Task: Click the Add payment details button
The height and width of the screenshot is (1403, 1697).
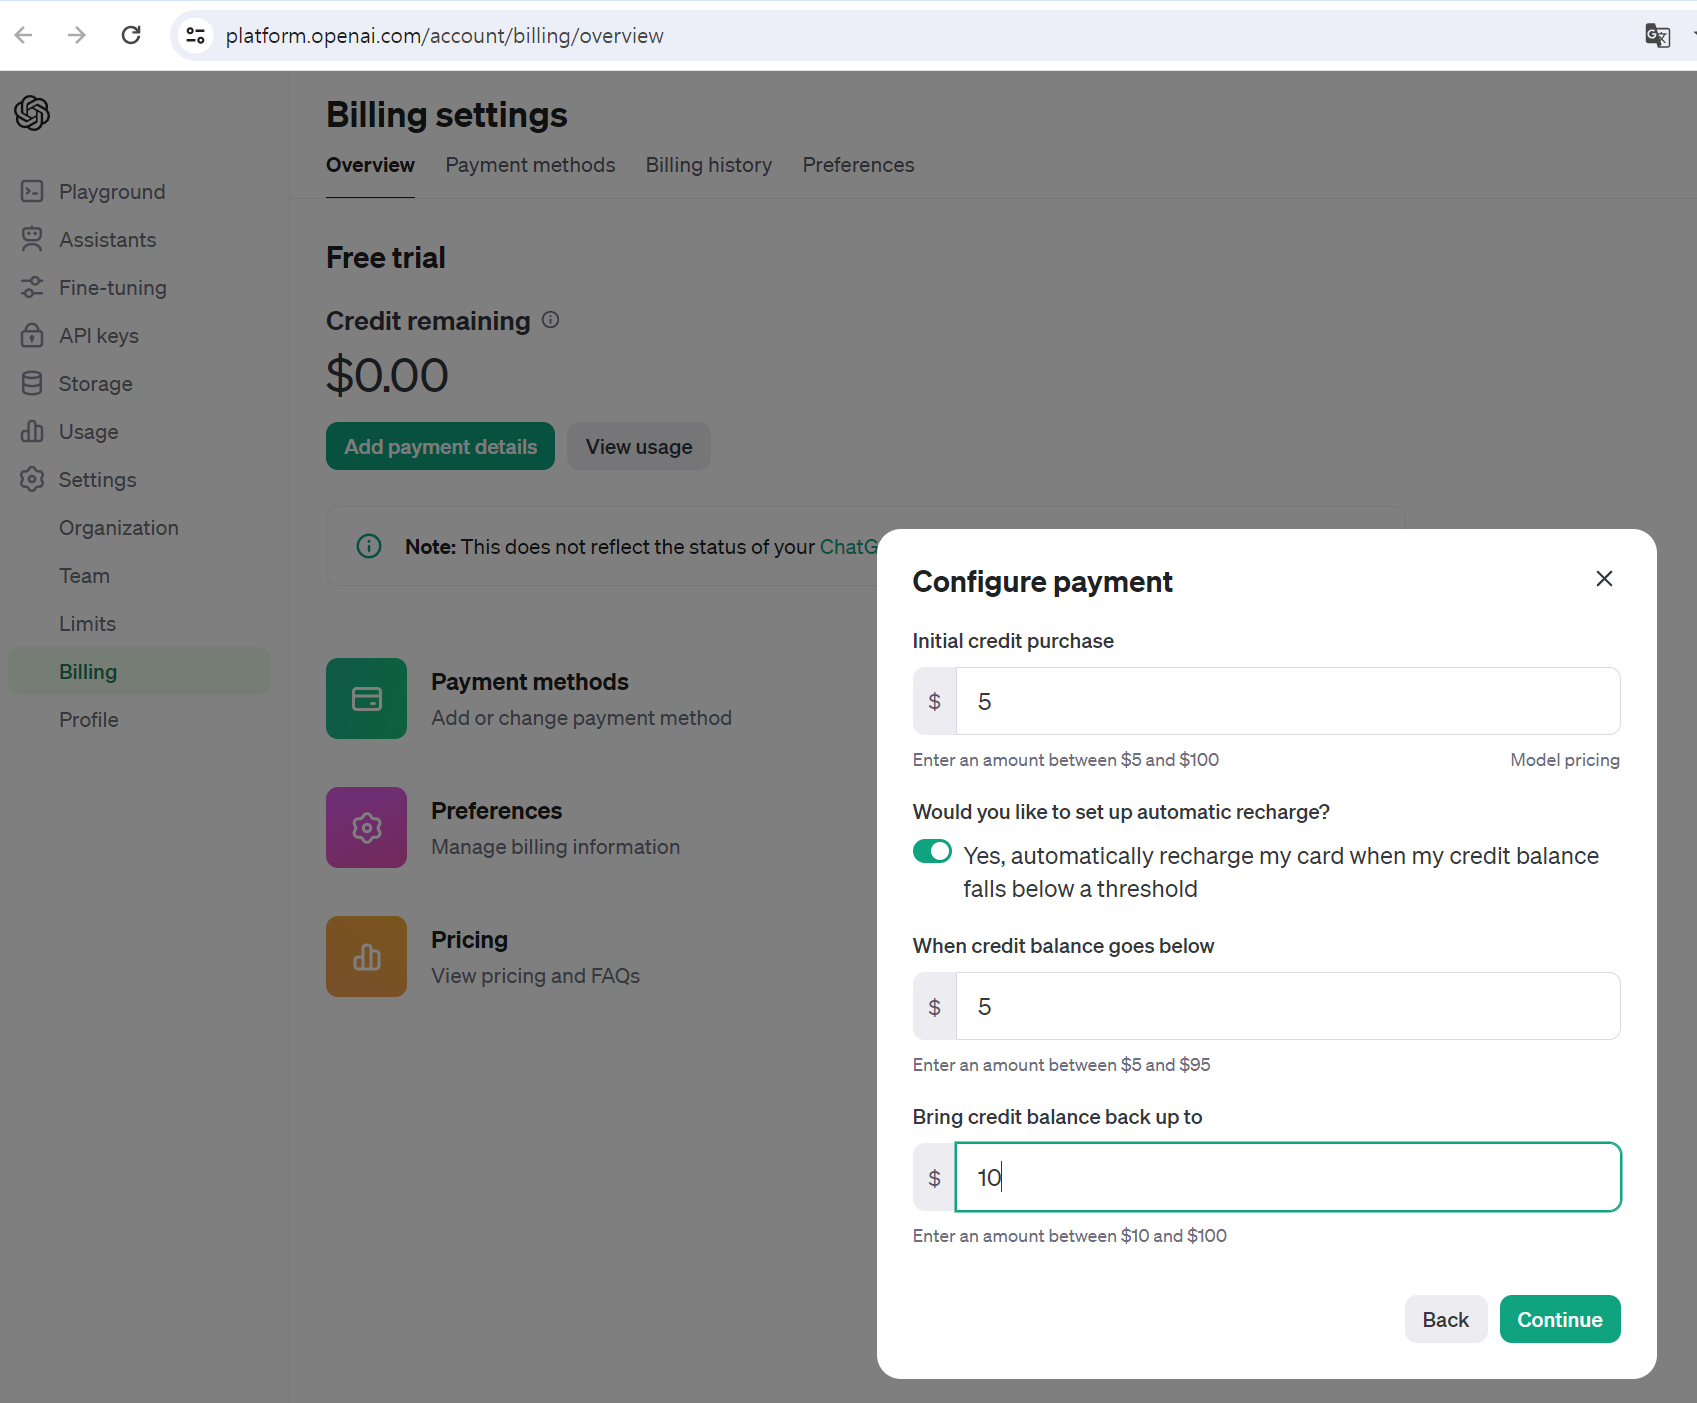Action: click(440, 446)
